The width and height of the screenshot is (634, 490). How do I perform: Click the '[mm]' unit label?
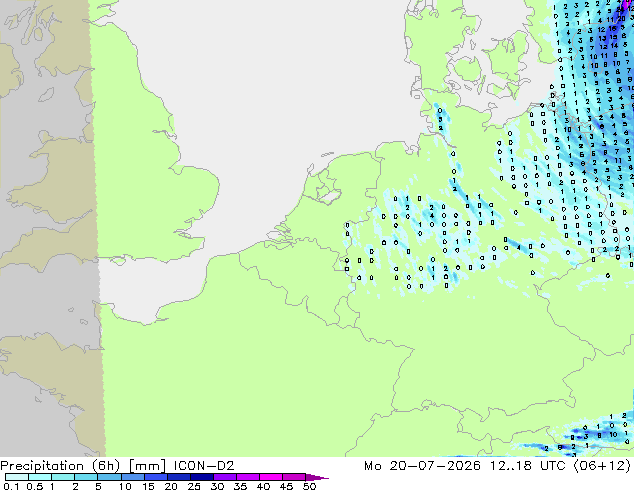coord(147,466)
